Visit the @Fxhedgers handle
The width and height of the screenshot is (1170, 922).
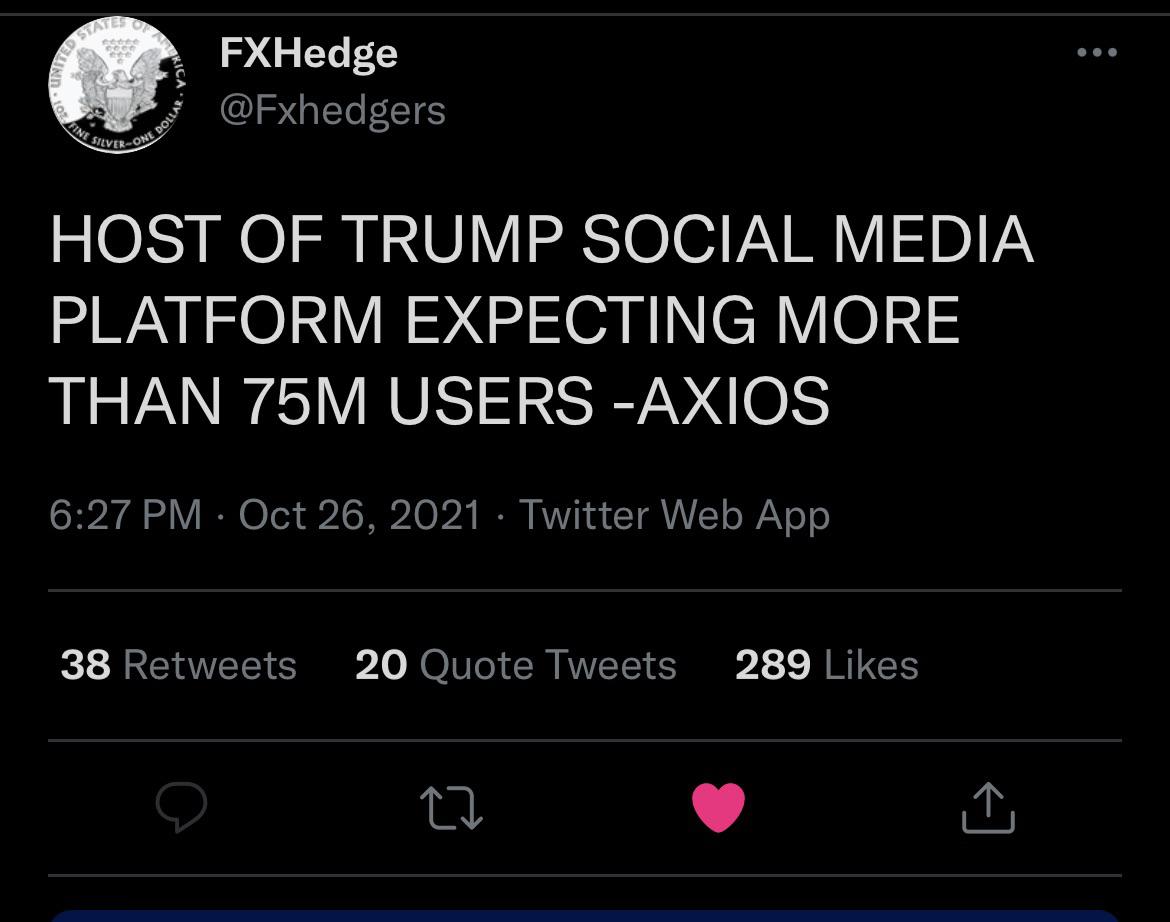pyautogui.click(x=333, y=111)
